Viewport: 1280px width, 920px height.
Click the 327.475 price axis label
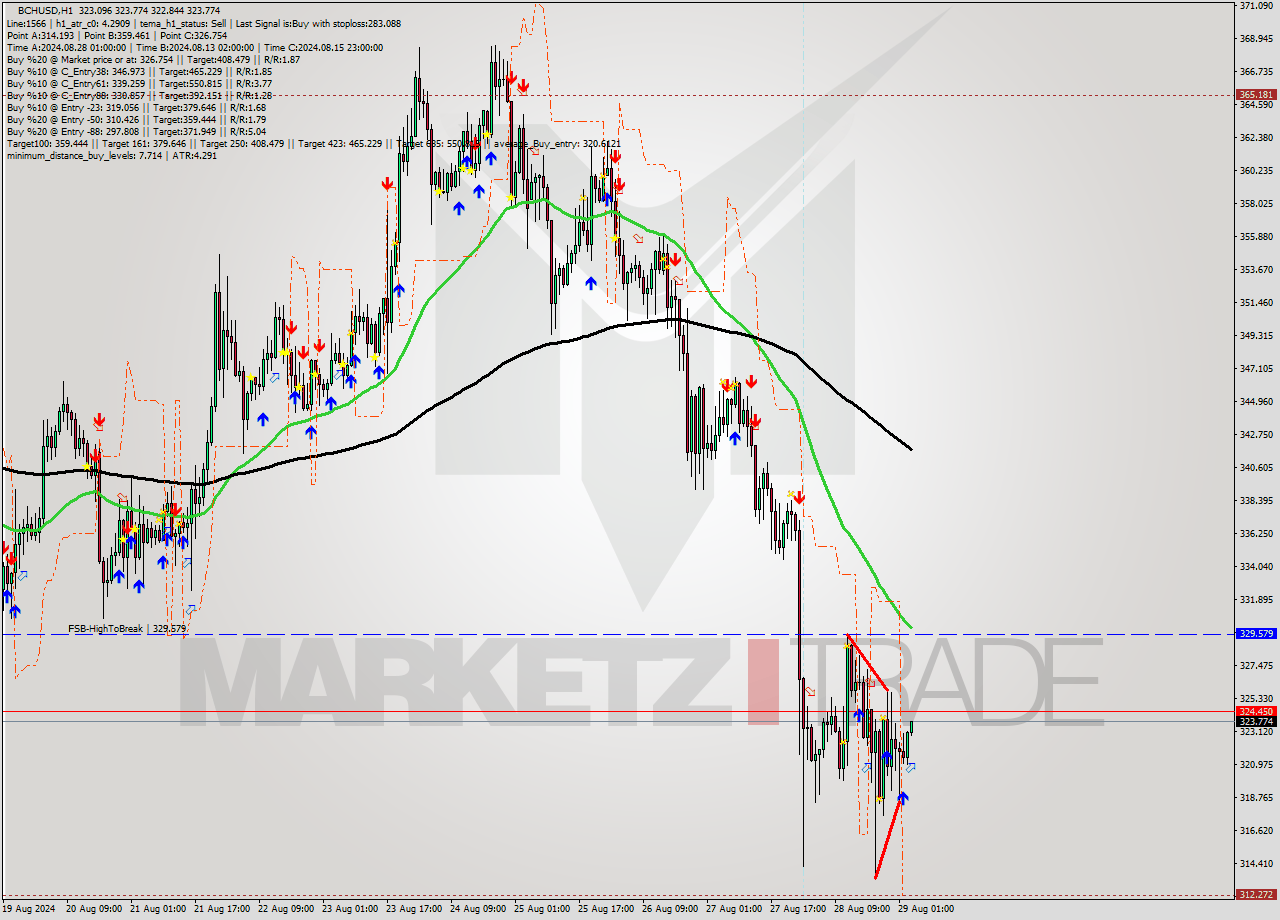(1255, 666)
